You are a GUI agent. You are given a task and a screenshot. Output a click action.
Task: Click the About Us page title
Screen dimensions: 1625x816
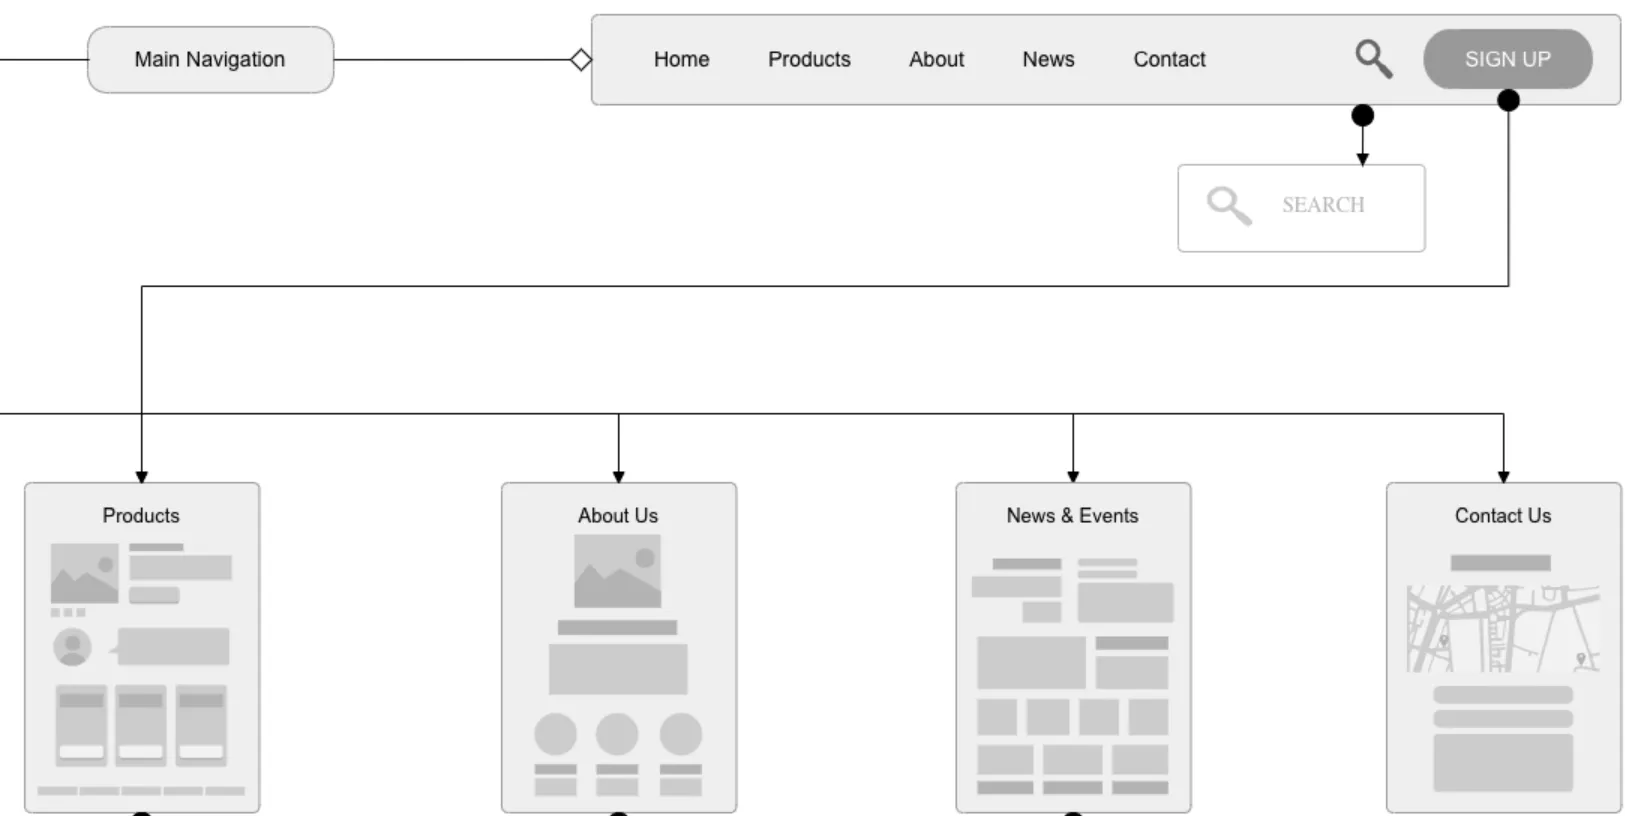(x=617, y=516)
